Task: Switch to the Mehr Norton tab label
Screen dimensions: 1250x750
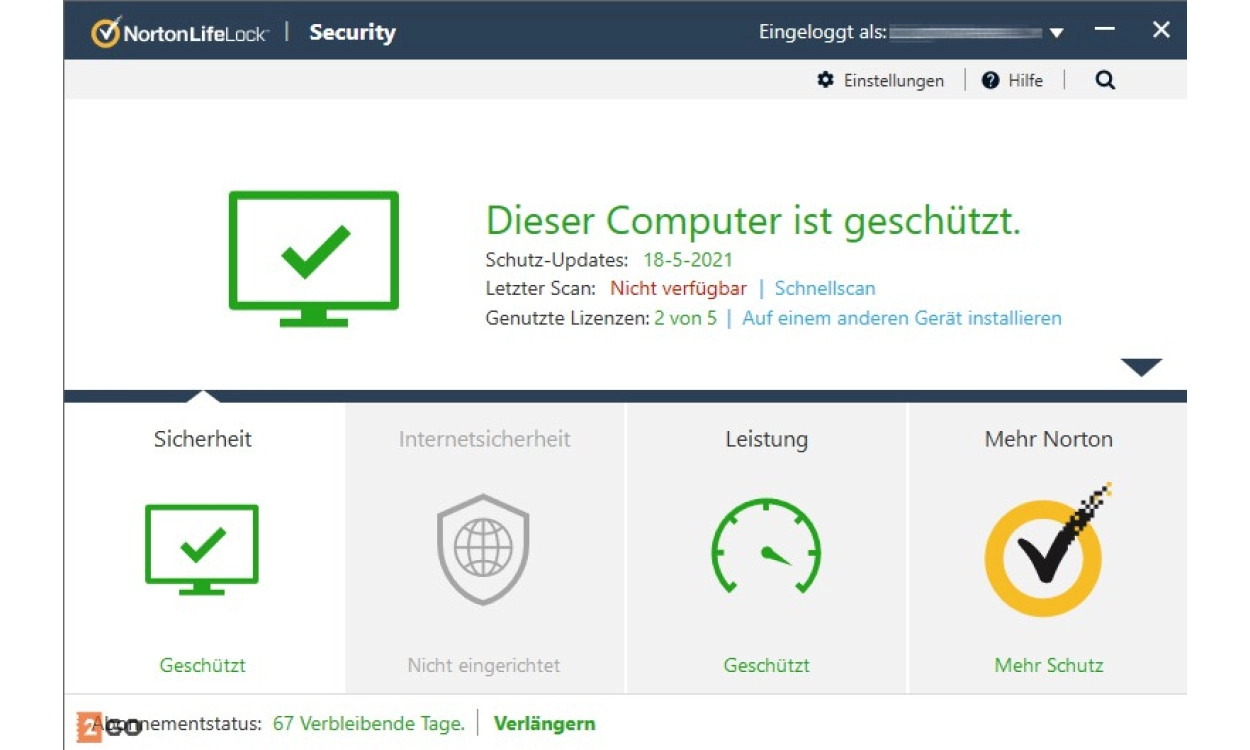Action: point(1048,439)
